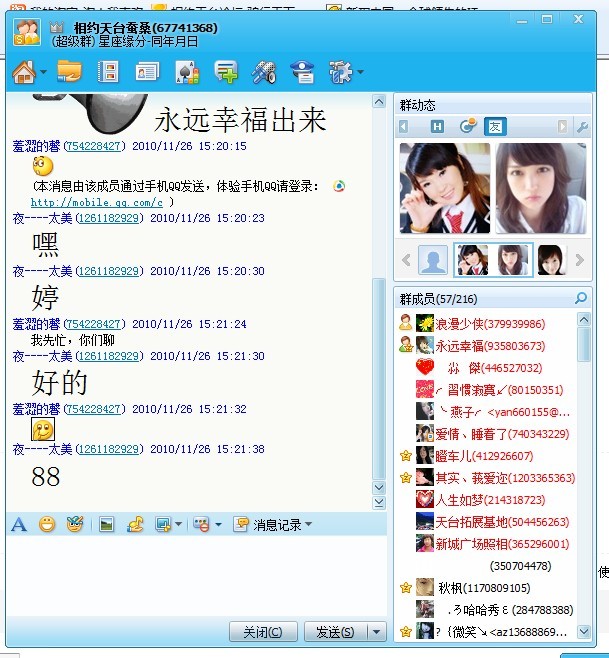Open the group shared files folder icon
609x658 pixels.
pos(69,72)
